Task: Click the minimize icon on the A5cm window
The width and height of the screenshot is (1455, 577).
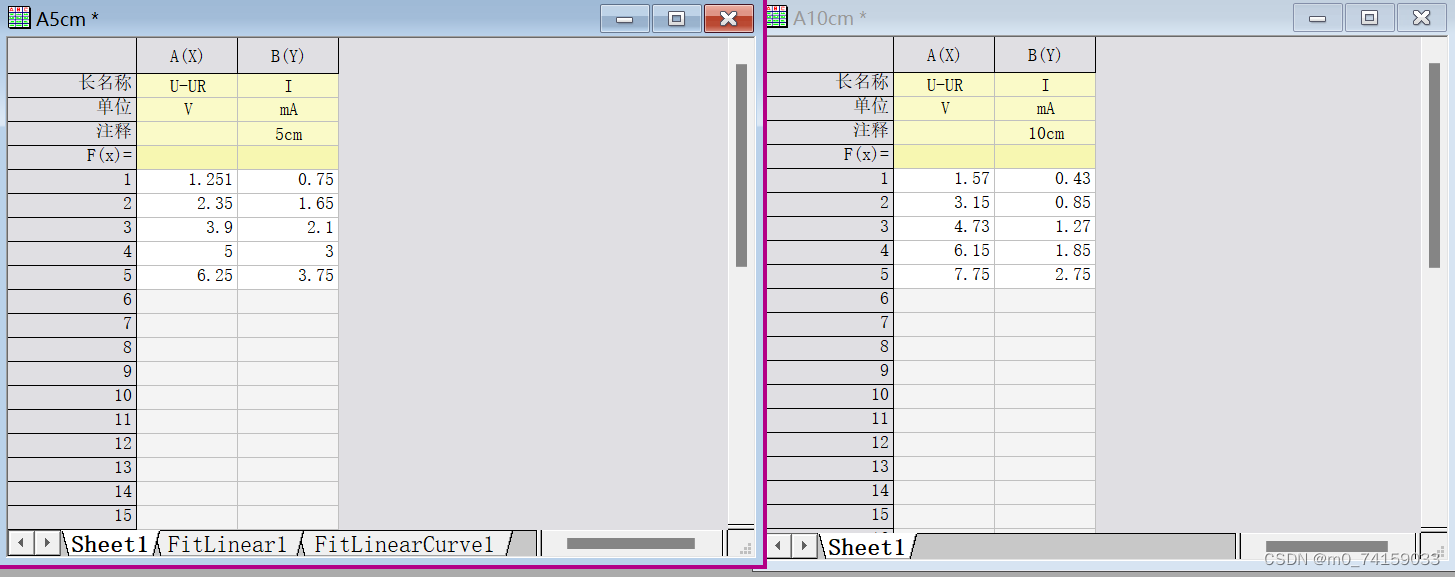Action: pos(623,17)
